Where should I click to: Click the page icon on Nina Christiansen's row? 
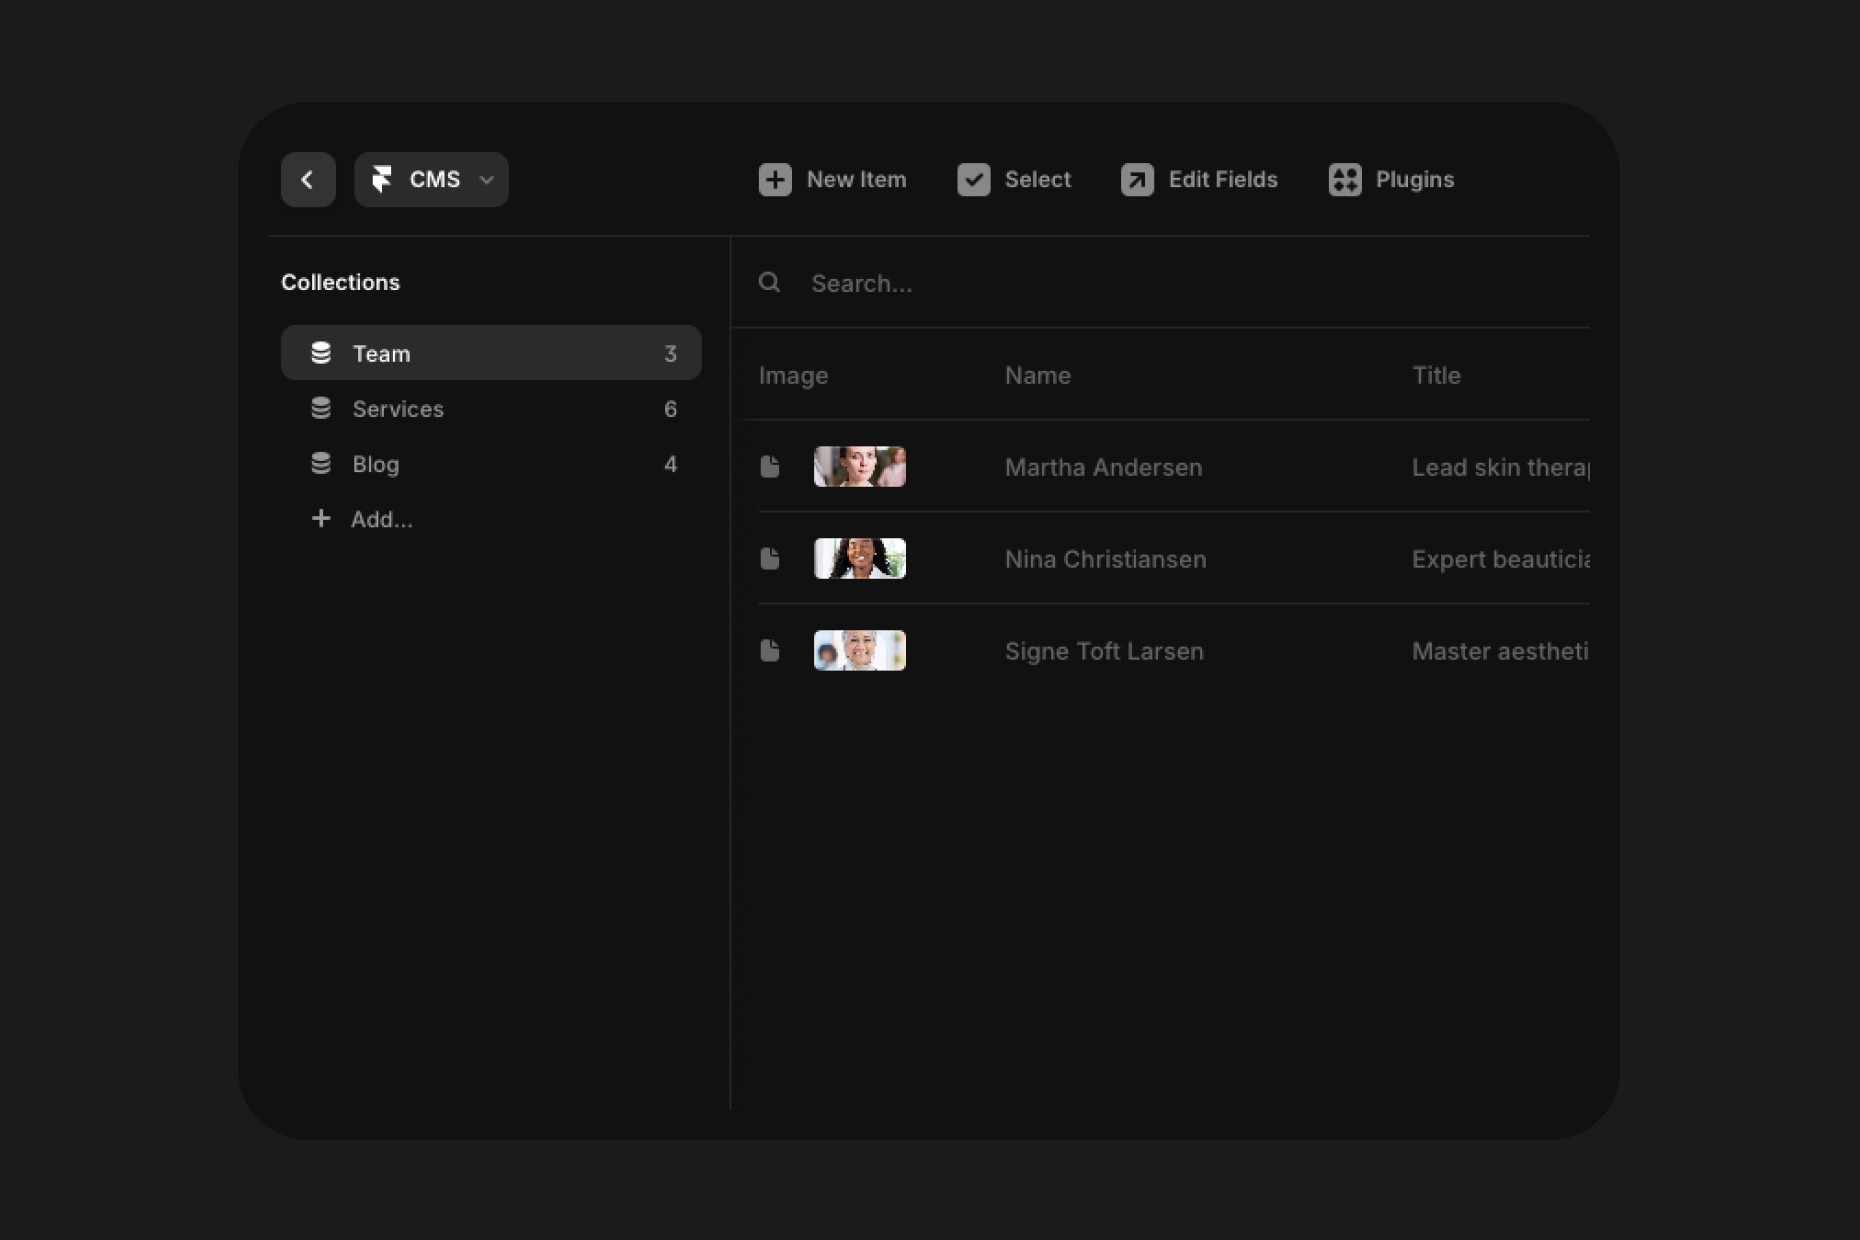click(770, 559)
